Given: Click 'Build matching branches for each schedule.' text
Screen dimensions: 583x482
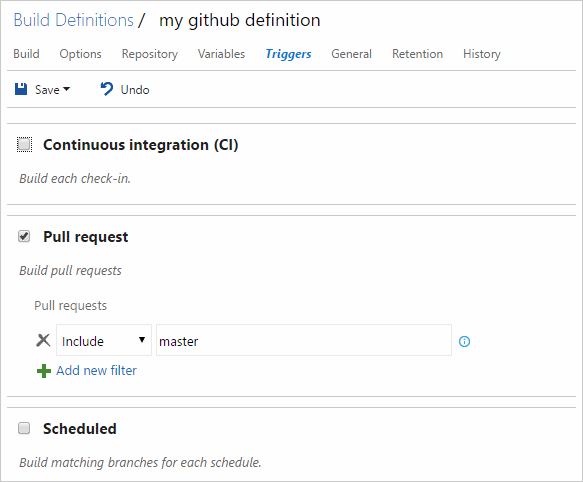Looking at the screenshot, I should (140, 463).
